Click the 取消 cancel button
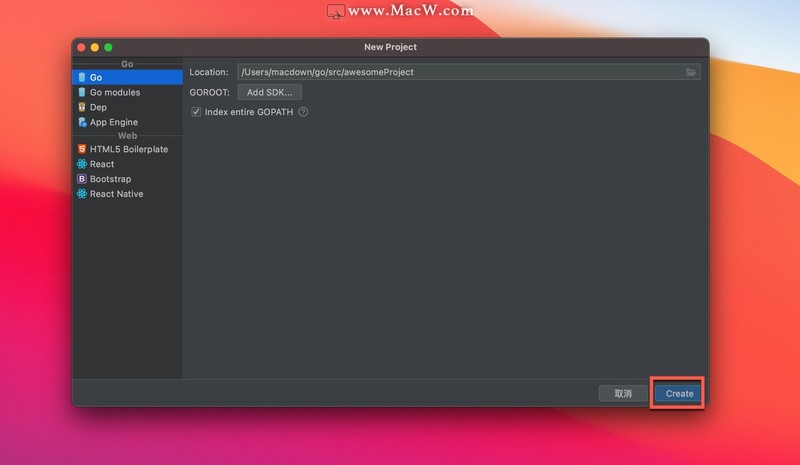Image resolution: width=800 pixels, height=465 pixels. tap(623, 394)
